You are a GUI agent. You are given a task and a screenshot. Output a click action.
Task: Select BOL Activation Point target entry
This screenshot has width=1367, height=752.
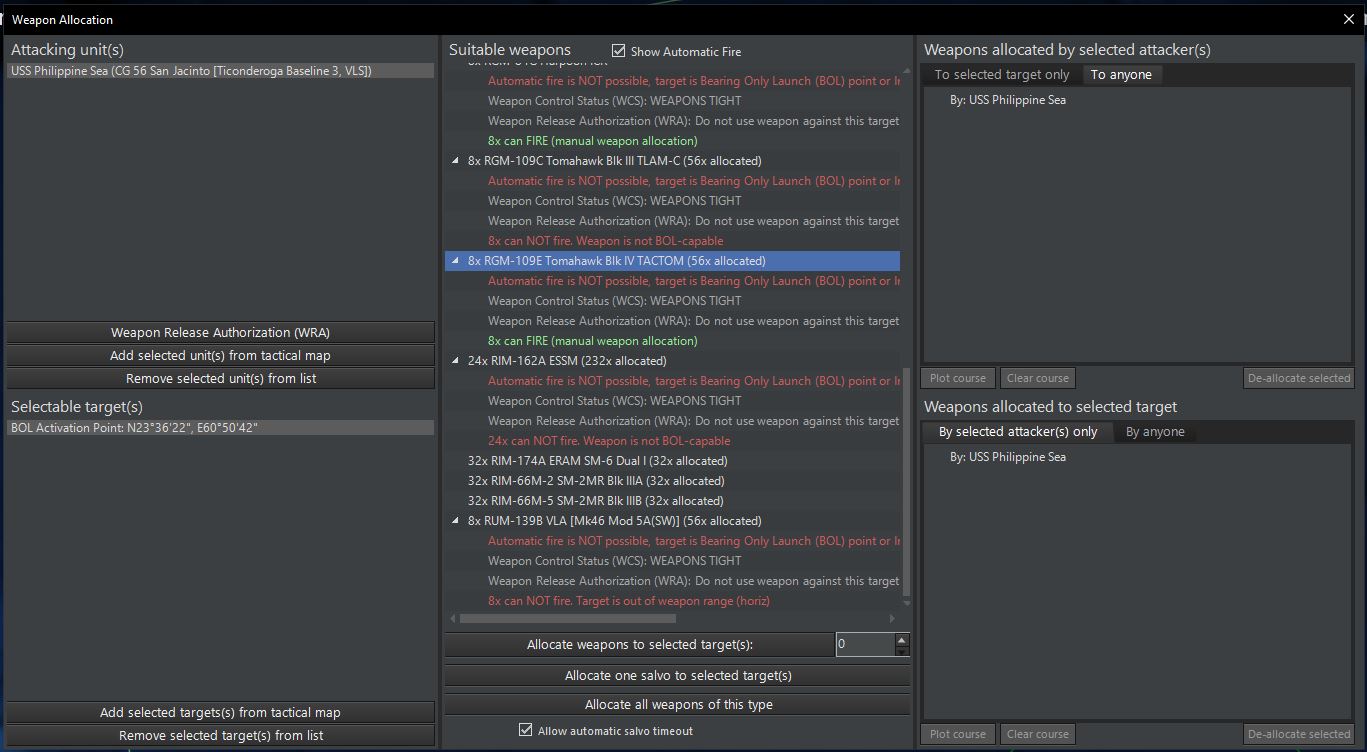coord(220,428)
